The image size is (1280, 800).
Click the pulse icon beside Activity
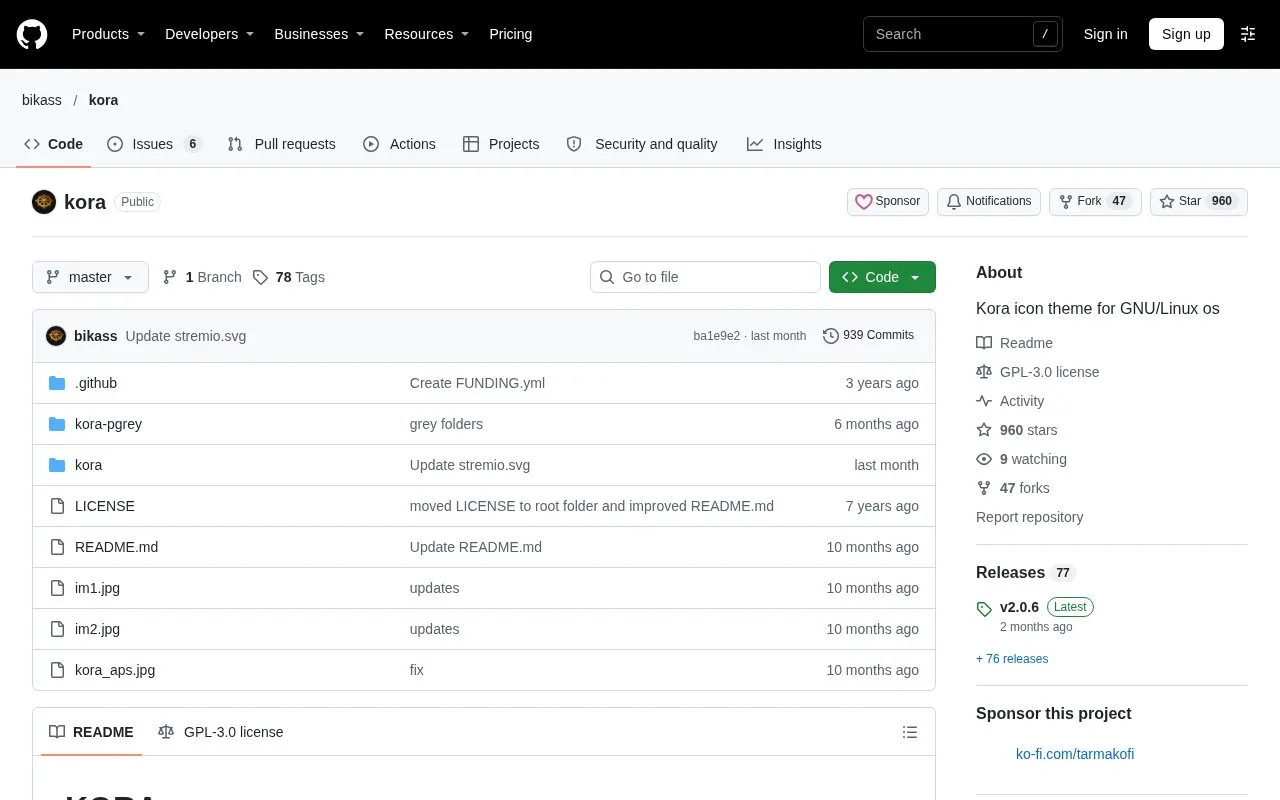coord(984,401)
